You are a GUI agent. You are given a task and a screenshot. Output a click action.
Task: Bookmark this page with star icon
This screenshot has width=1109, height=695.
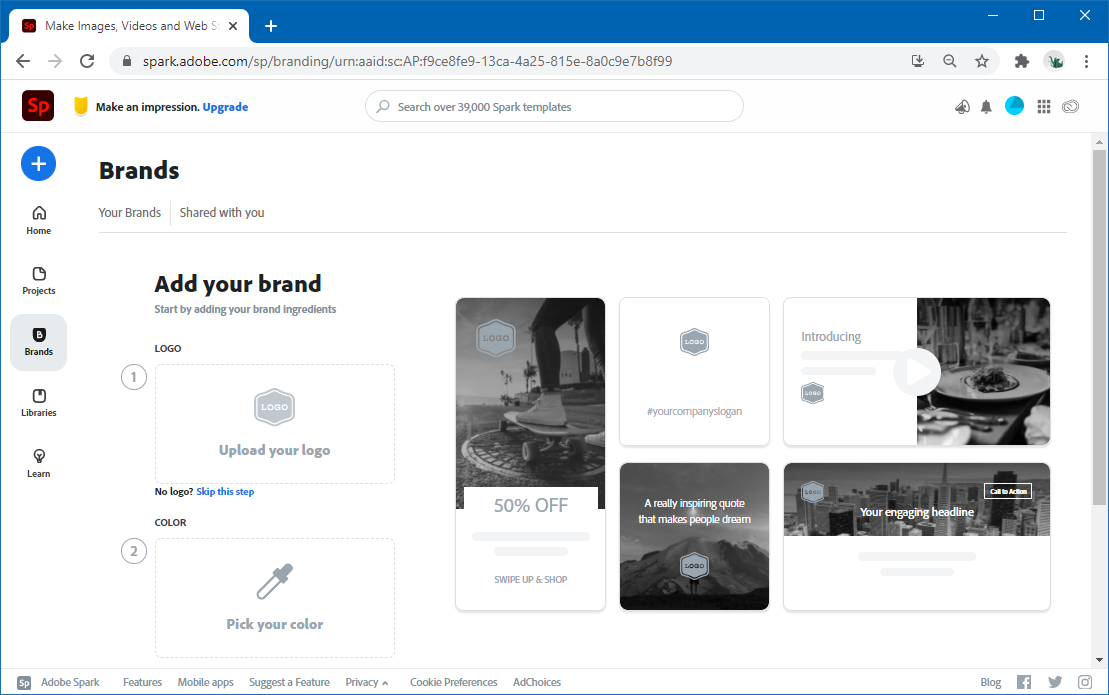click(x=982, y=61)
